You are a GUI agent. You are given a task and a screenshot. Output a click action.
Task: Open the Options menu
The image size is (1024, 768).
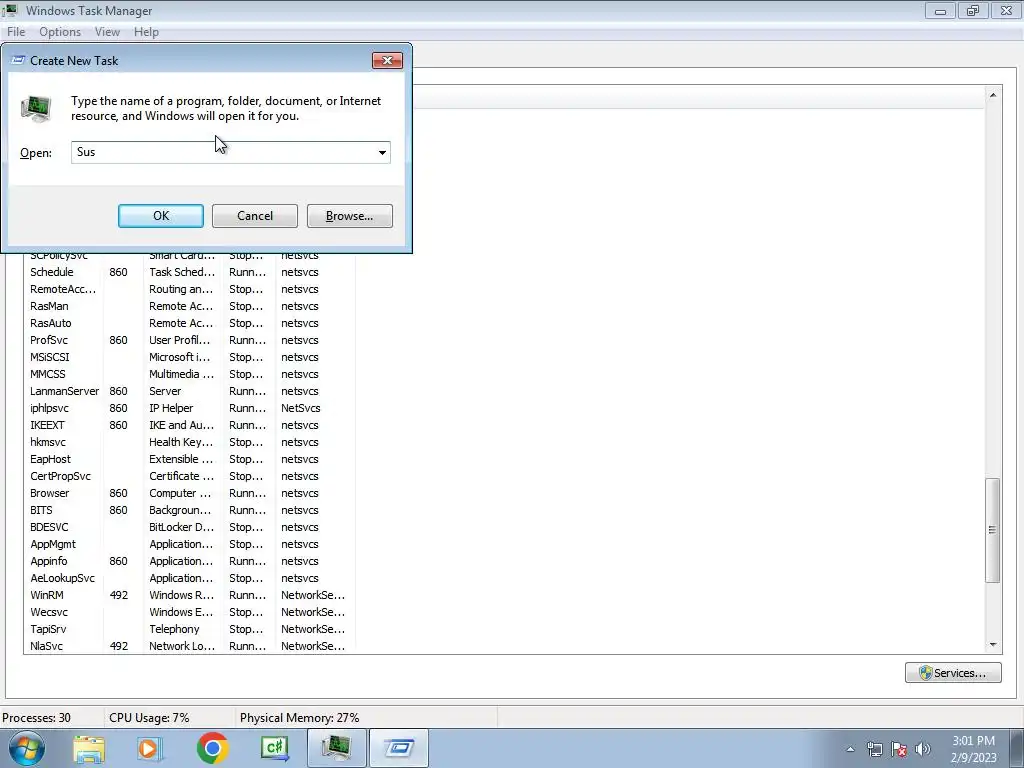pos(60,31)
